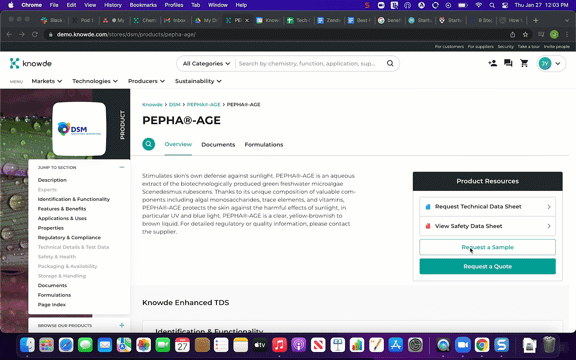Switch to the Documents tab
This screenshot has height=360, width=576.
click(218, 144)
